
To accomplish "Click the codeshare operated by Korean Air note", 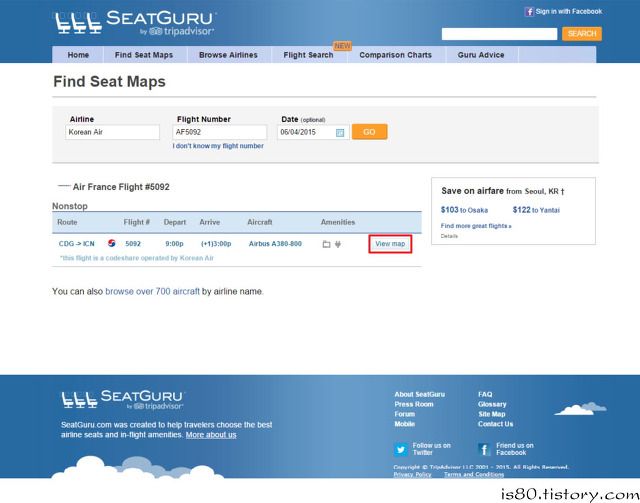I will (136, 258).
